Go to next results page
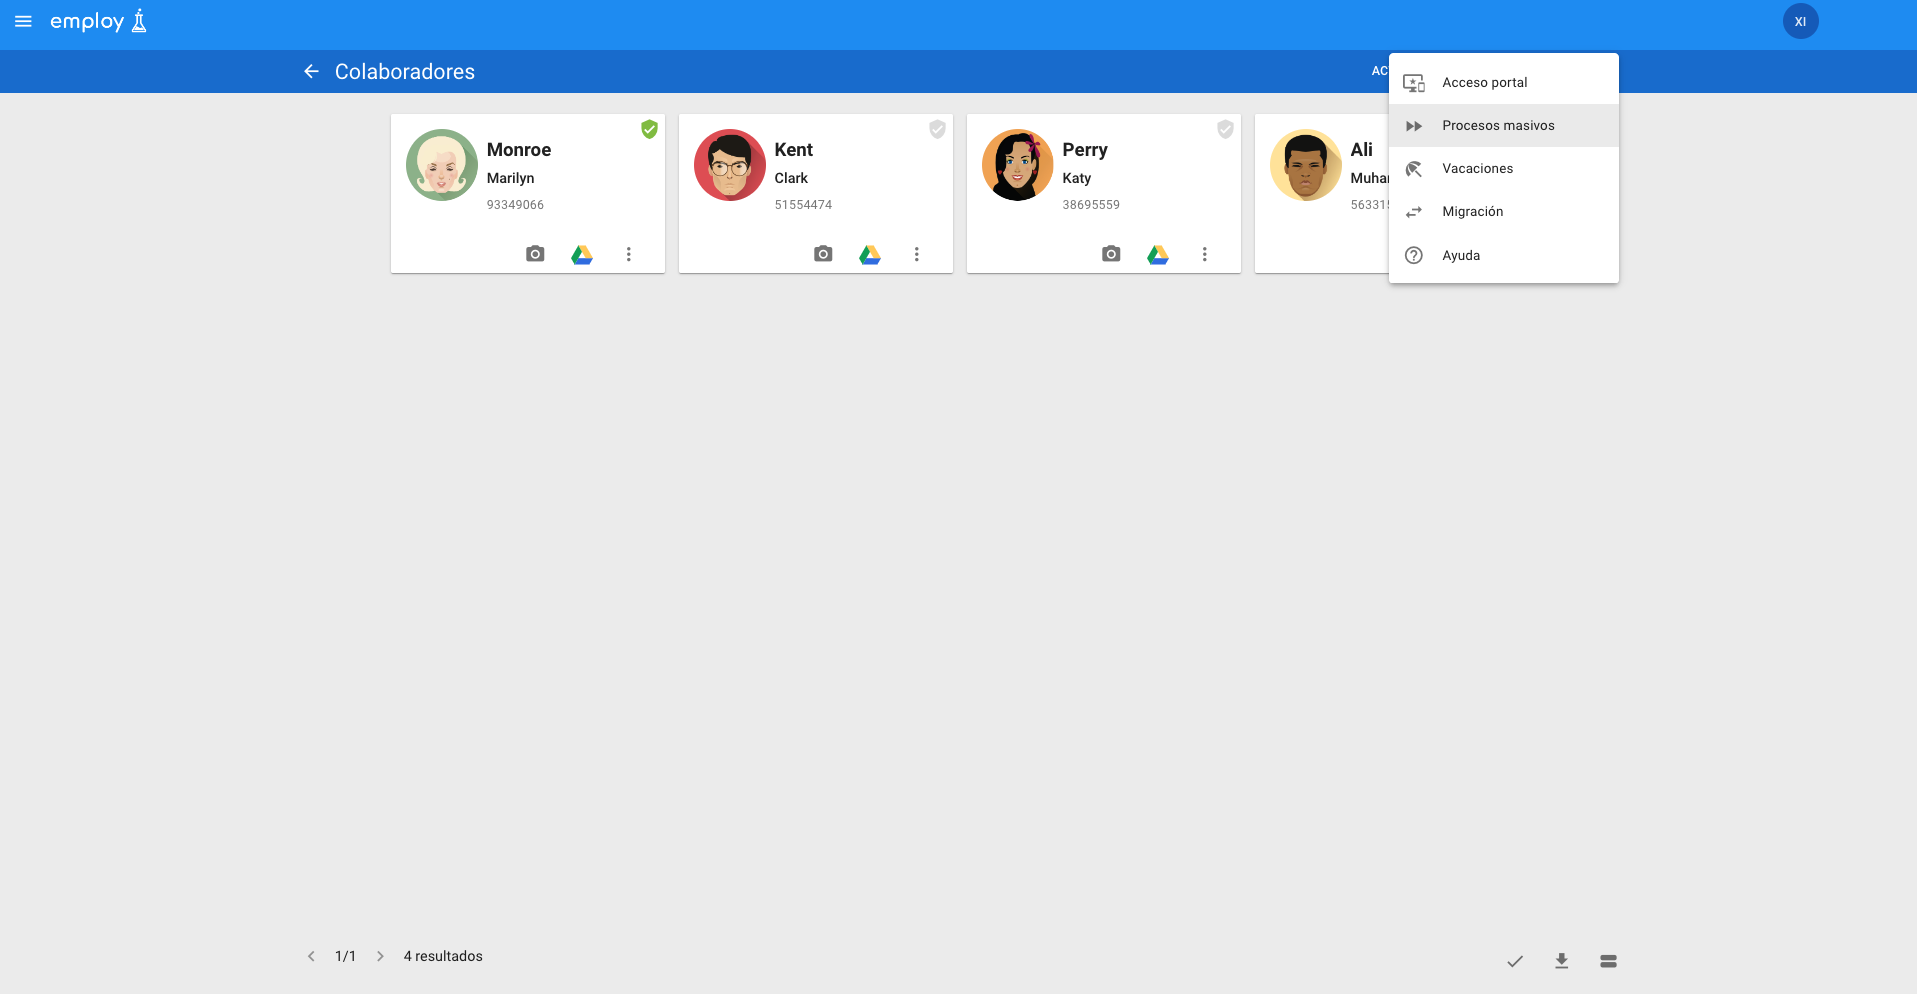The height and width of the screenshot is (994, 1917). [380, 956]
